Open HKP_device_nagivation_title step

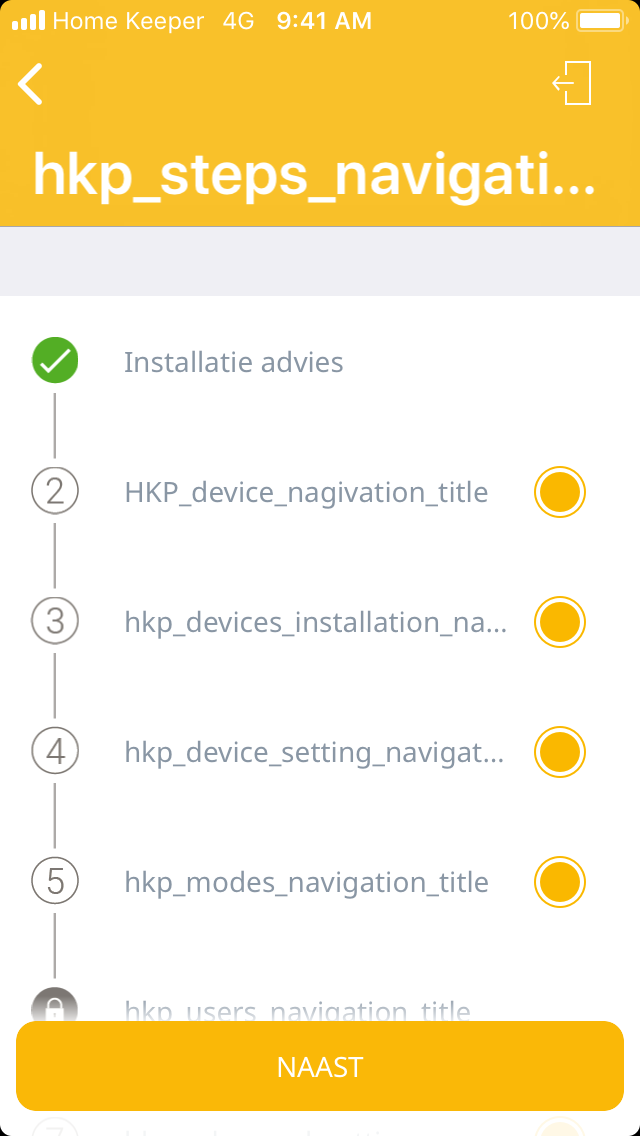tap(306, 492)
